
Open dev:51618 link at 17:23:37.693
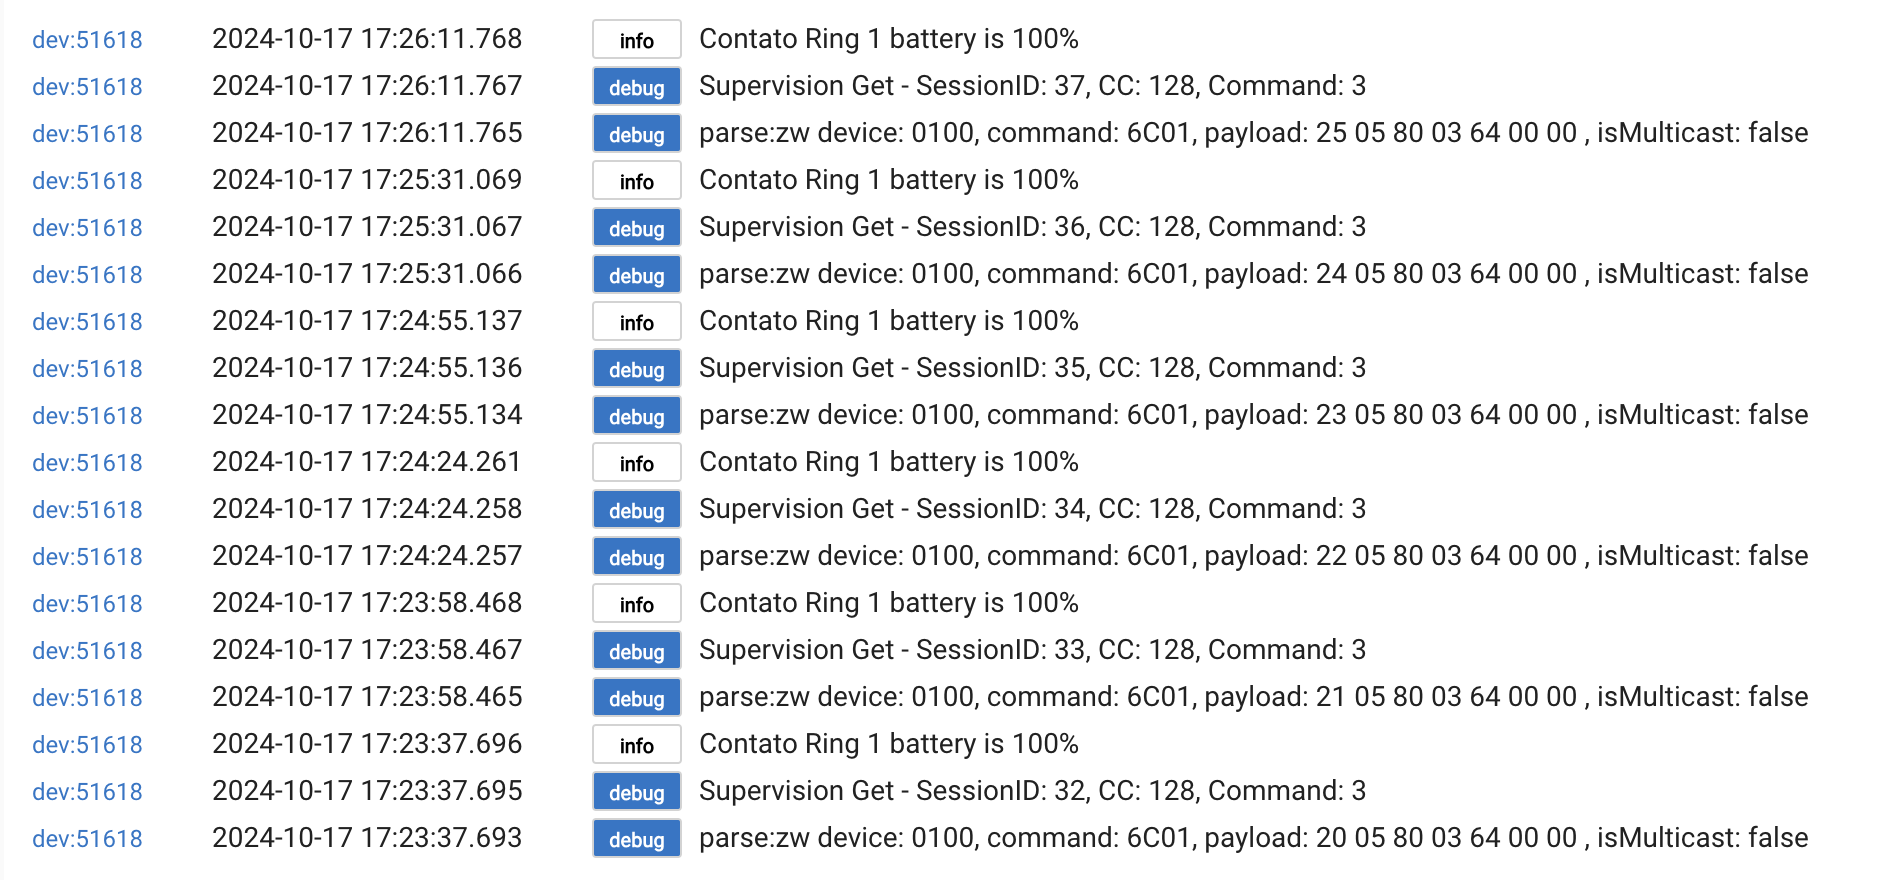87,839
